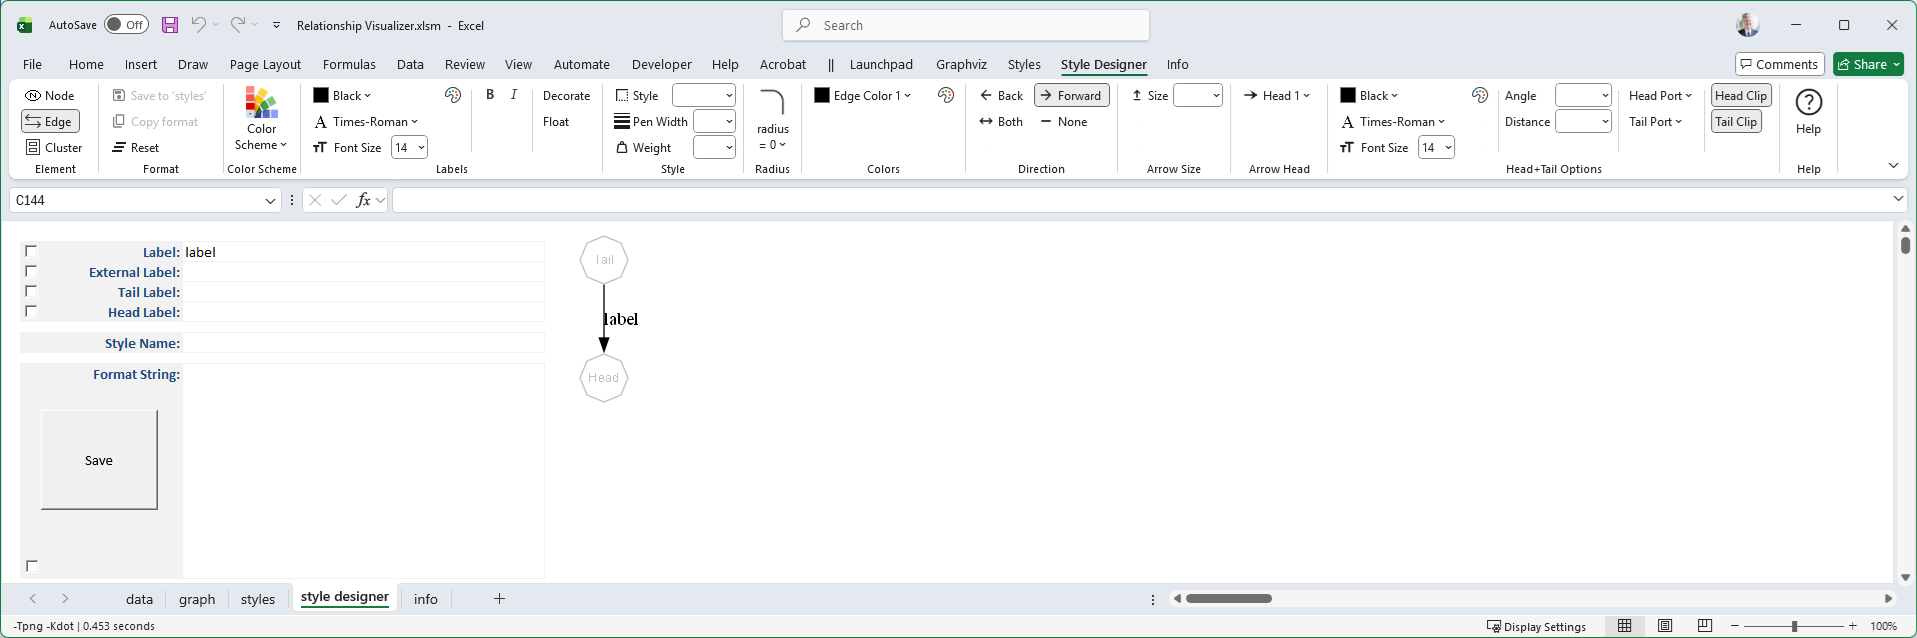The image size is (1917, 638).
Task: Click the Reset format icon
Action: (x=120, y=148)
